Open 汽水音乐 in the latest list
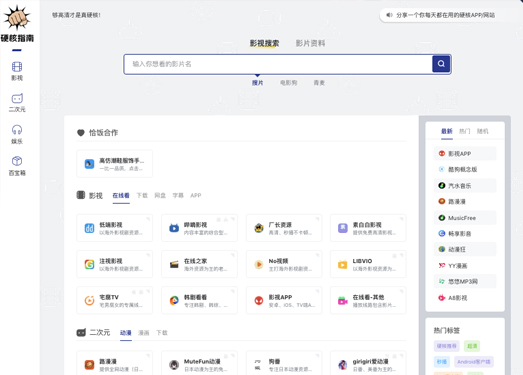This screenshot has height=375, width=523. pyautogui.click(x=465, y=185)
